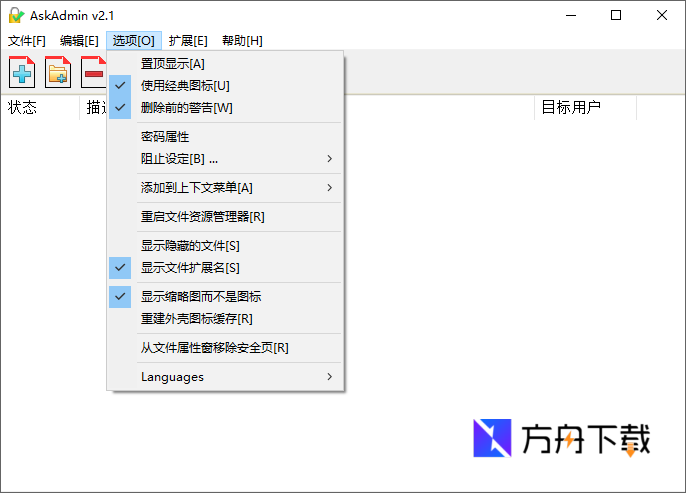Open the 帮助[H] menu
This screenshot has height=493, width=686.
click(x=242, y=41)
